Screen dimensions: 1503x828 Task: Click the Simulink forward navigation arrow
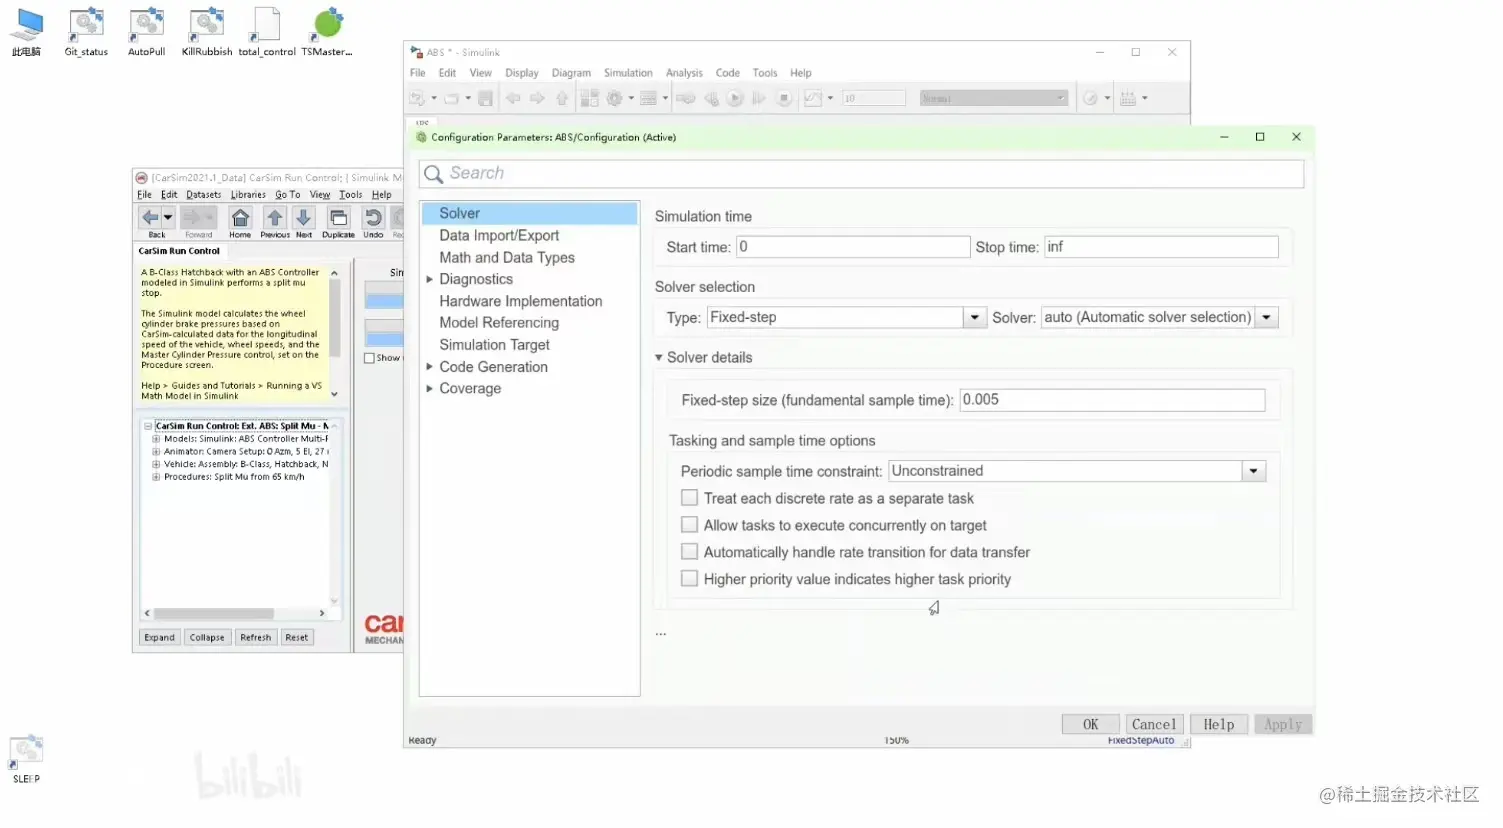(x=537, y=98)
